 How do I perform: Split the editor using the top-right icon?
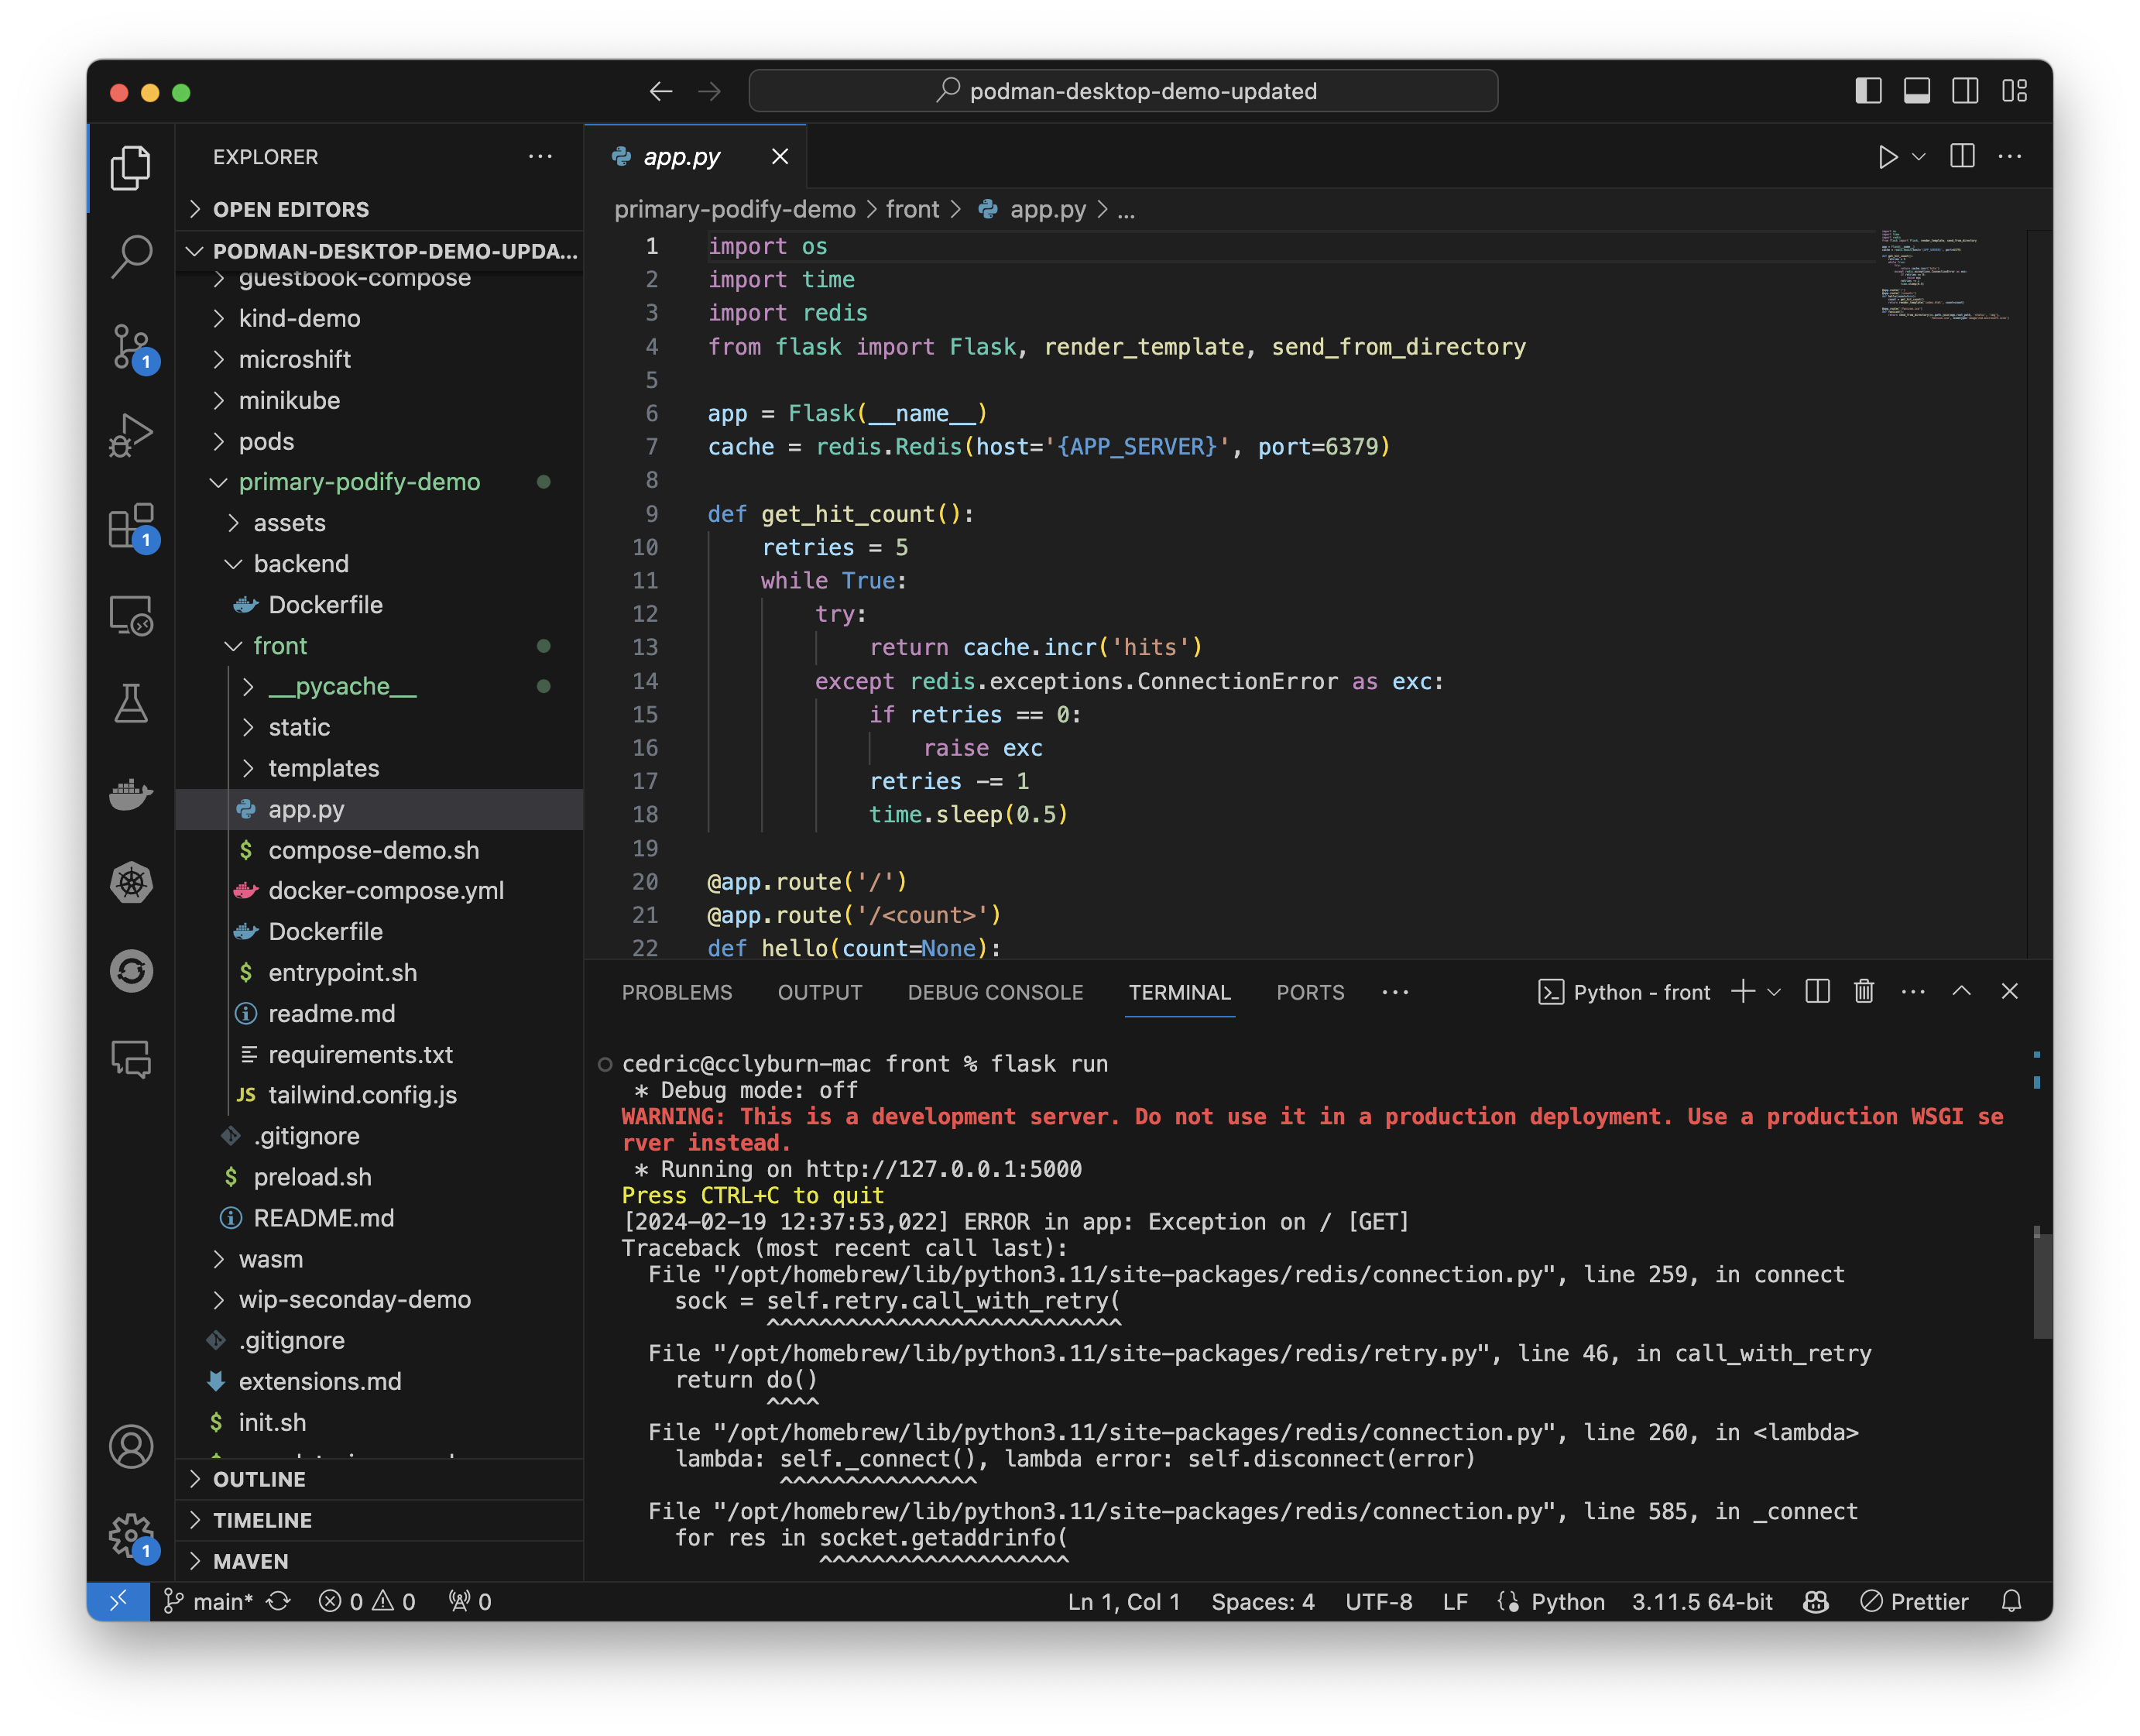(1962, 156)
